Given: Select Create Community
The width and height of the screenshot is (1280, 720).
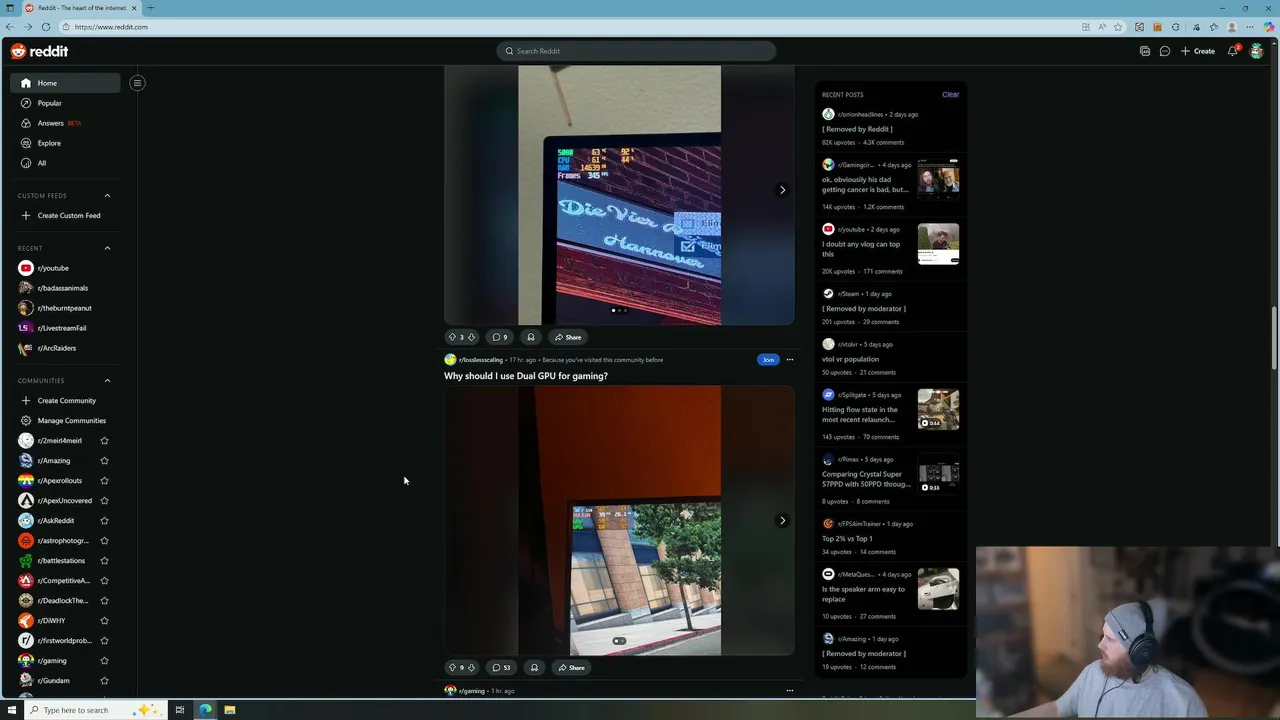Looking at the screenshot, I should [66, 401].
